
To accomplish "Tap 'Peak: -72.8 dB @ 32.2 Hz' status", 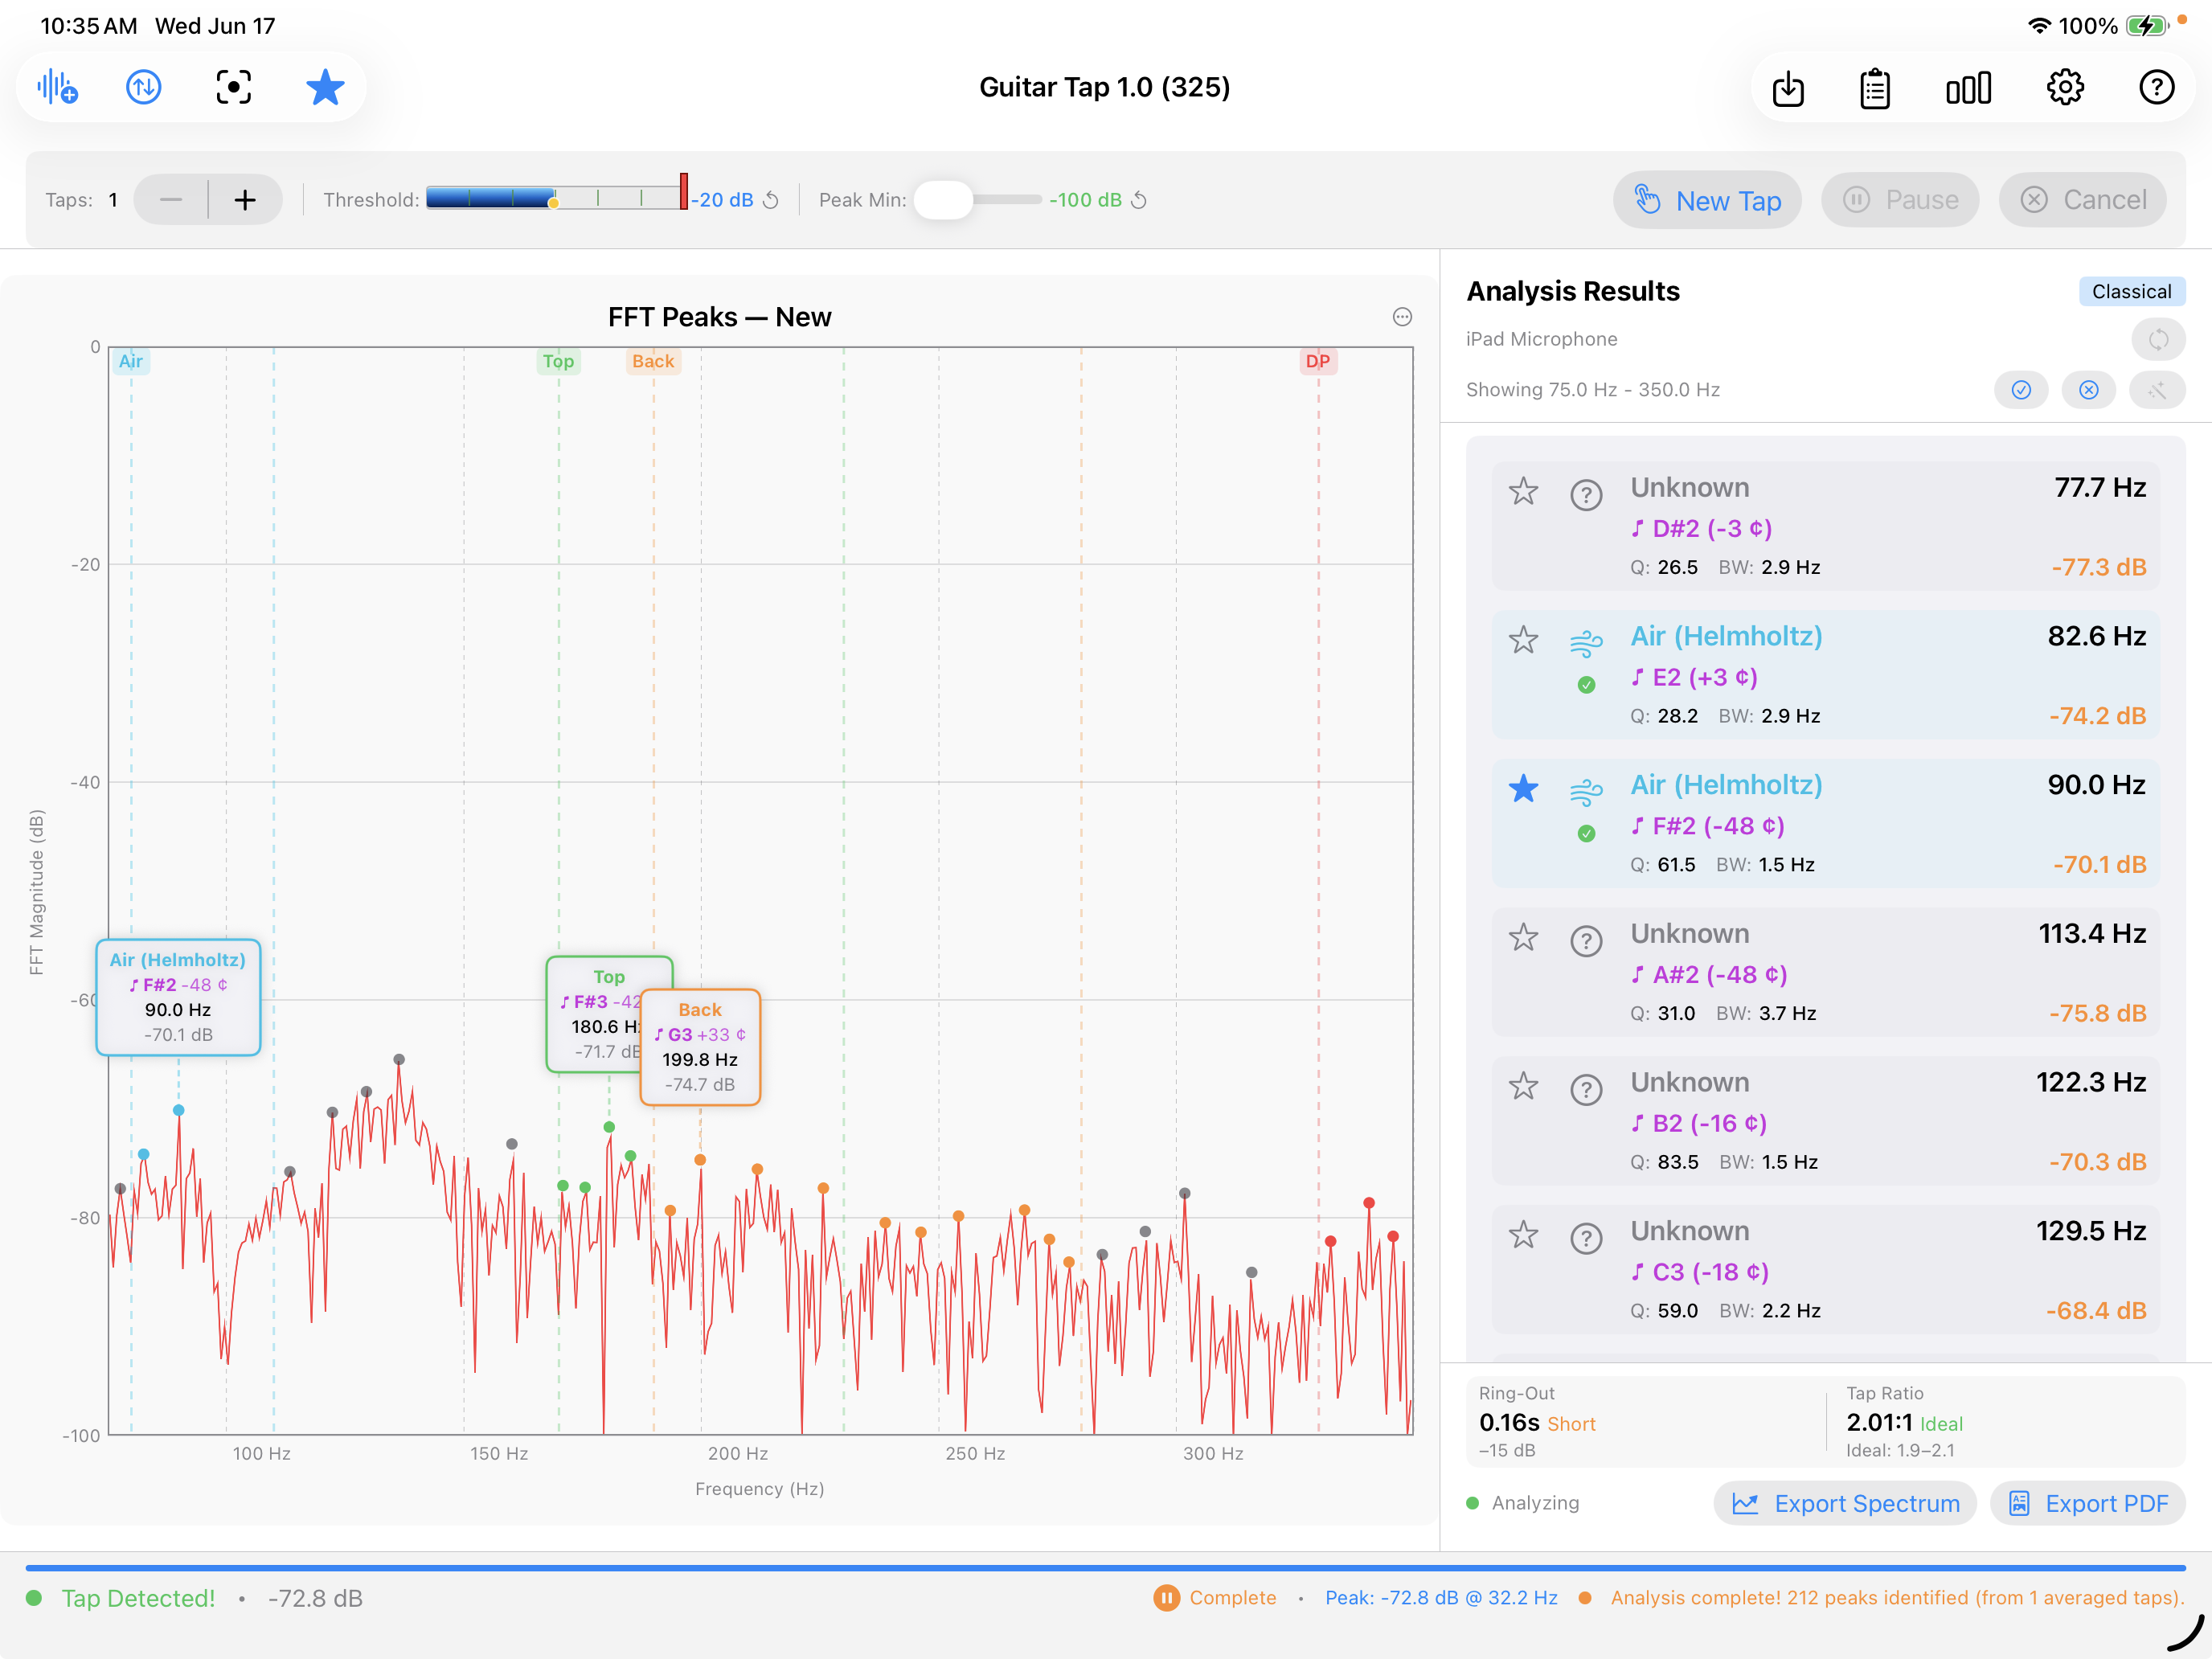I will tap(1441, 1598).
